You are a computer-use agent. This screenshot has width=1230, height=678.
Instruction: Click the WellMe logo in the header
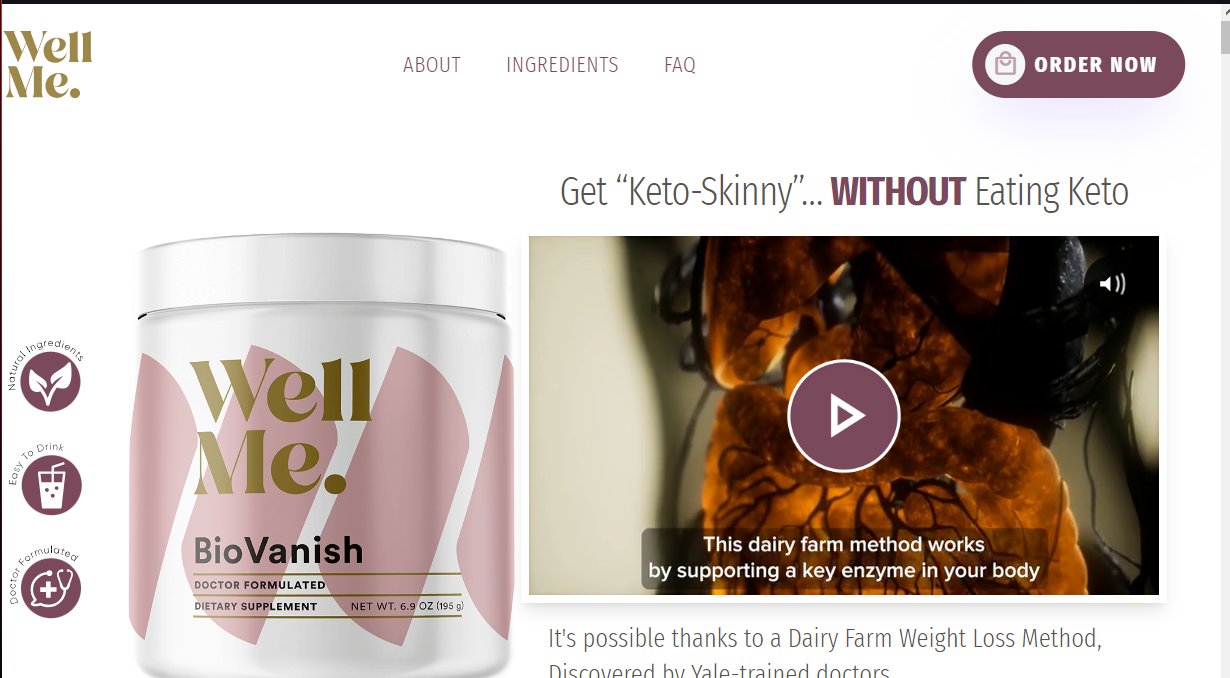pyautogui.click(x=47, y=64)
